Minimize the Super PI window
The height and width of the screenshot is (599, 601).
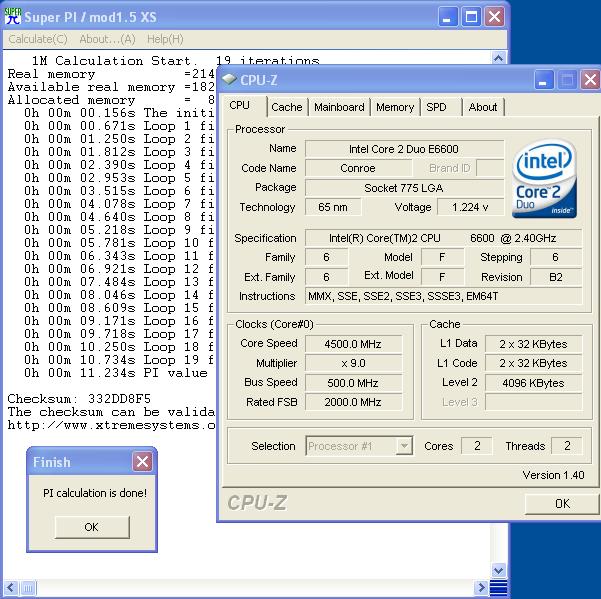click(448, 17)
